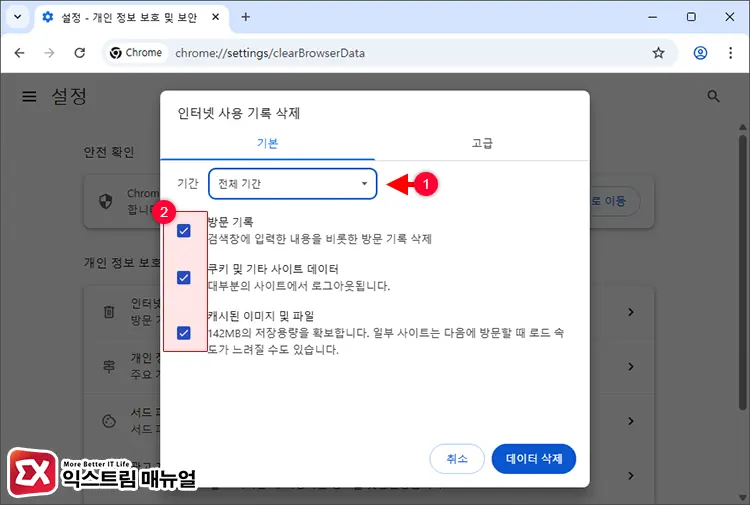Reload the page with the refresh icon
The image size is (750, 505).
pos(79,53)
